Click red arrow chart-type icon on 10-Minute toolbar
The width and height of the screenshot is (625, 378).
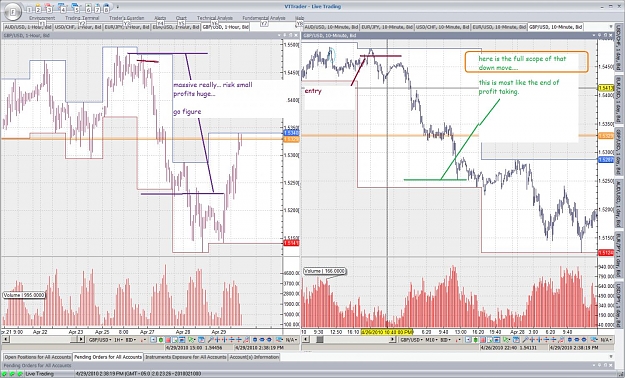(x=458, y=340)
